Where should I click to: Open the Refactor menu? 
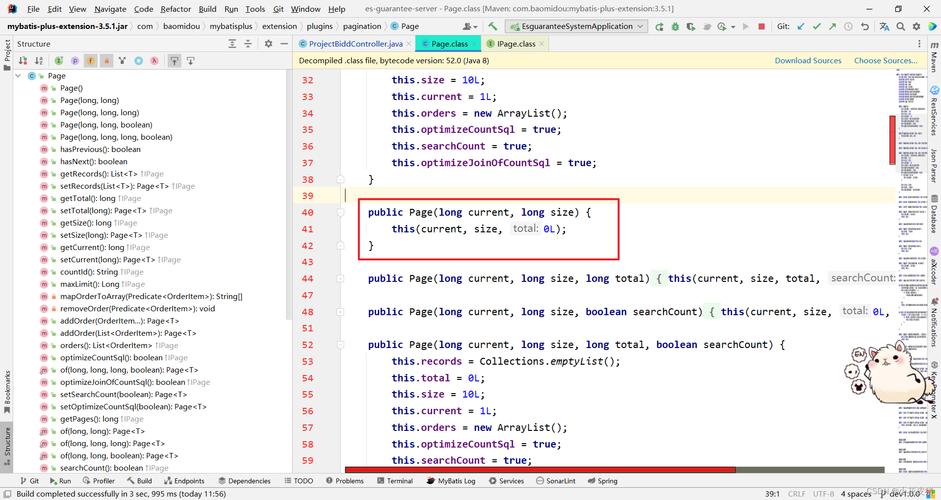[175, 9]
